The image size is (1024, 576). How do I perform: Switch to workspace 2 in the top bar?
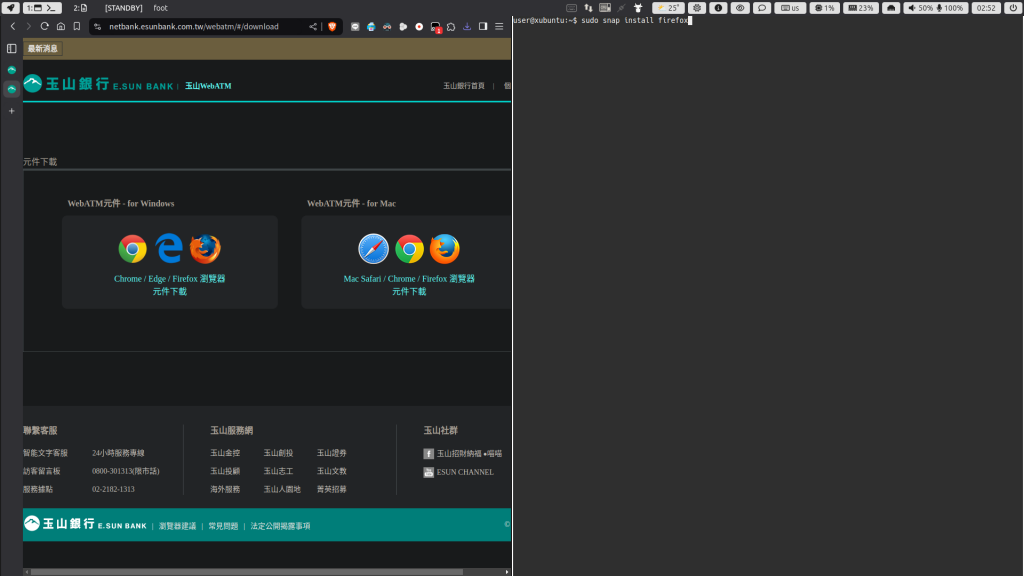(x=80, y=8)
